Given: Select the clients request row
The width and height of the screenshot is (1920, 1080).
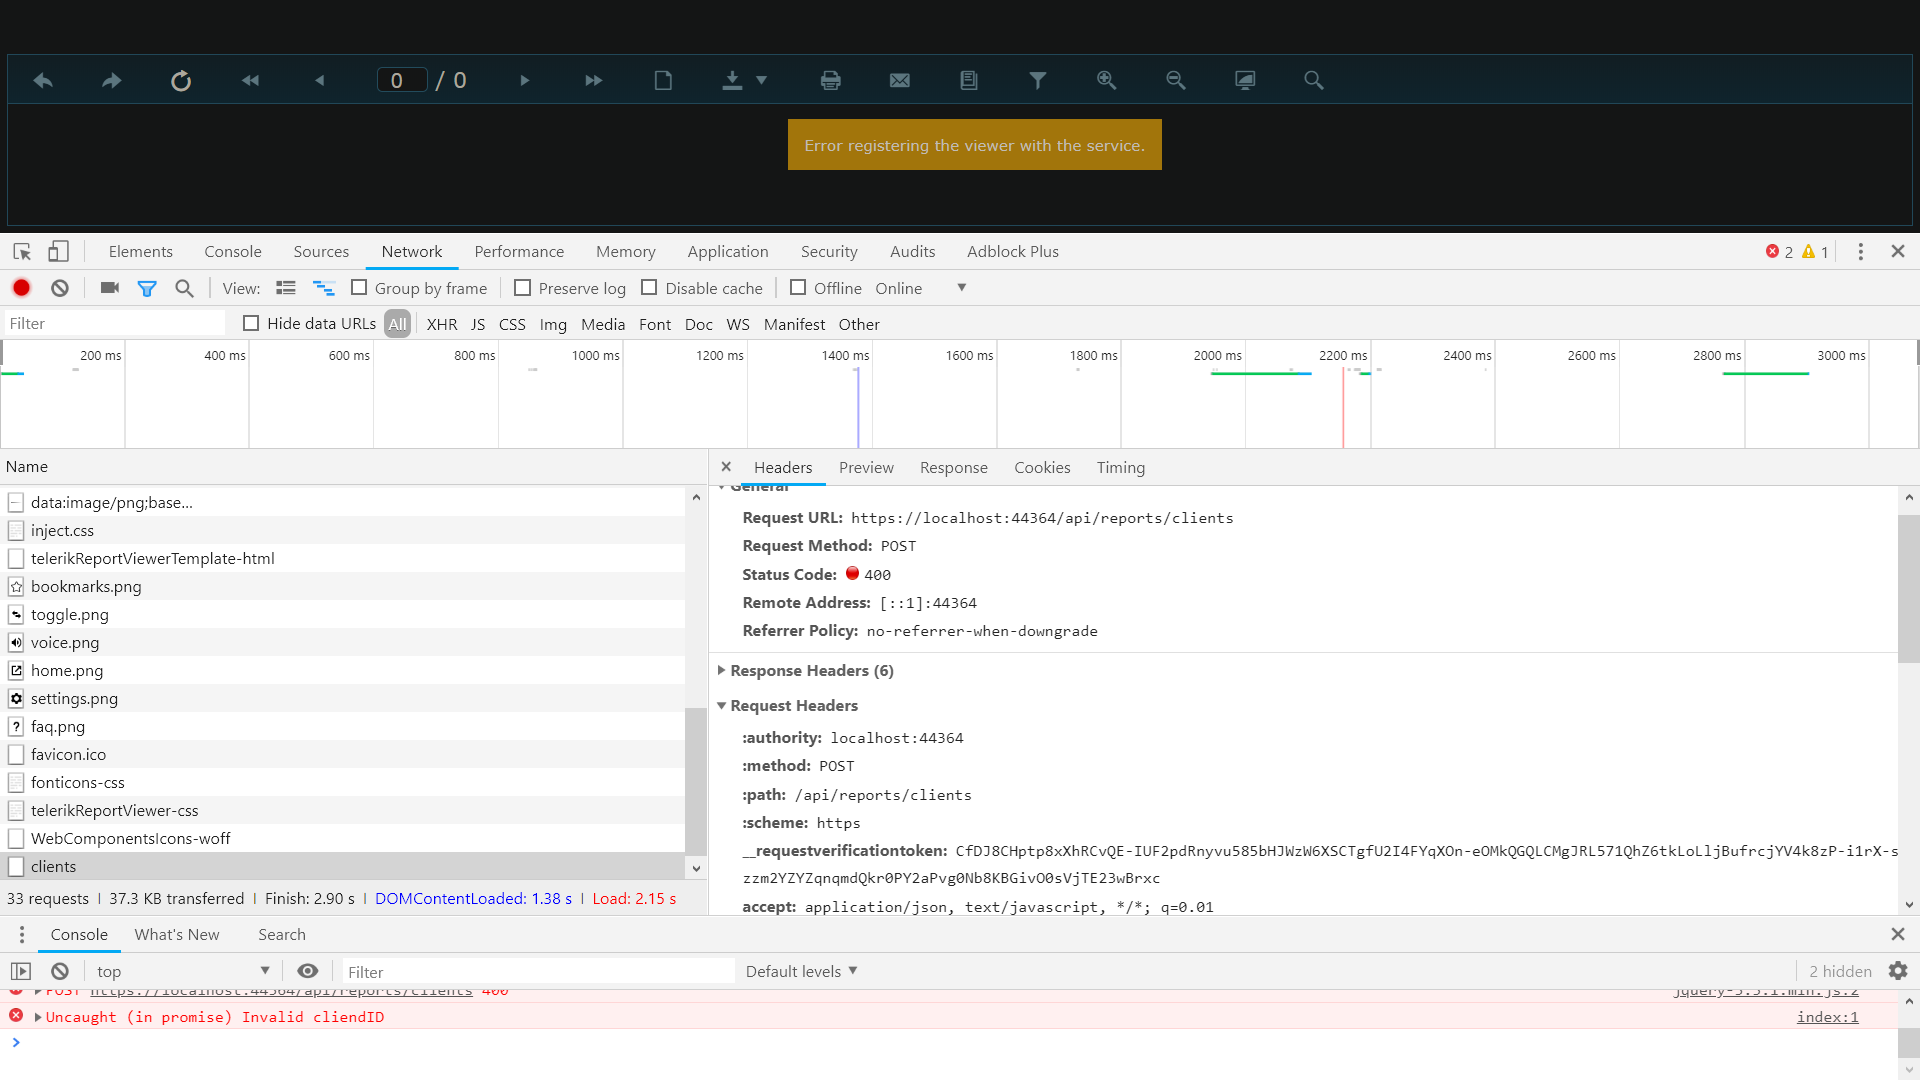Looking at the screenshot, I should tap(344, 866).
